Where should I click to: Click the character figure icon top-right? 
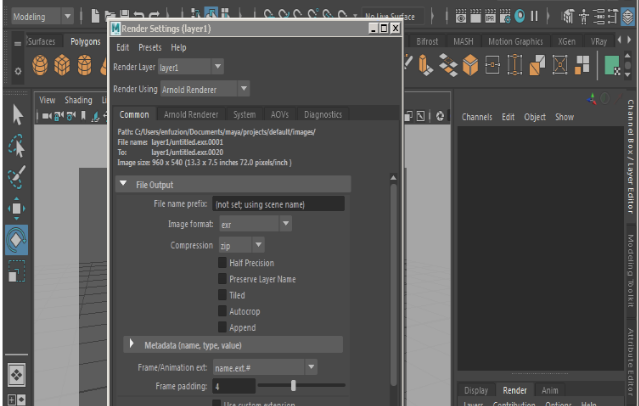pyautogui.click(x=584, y=17)
